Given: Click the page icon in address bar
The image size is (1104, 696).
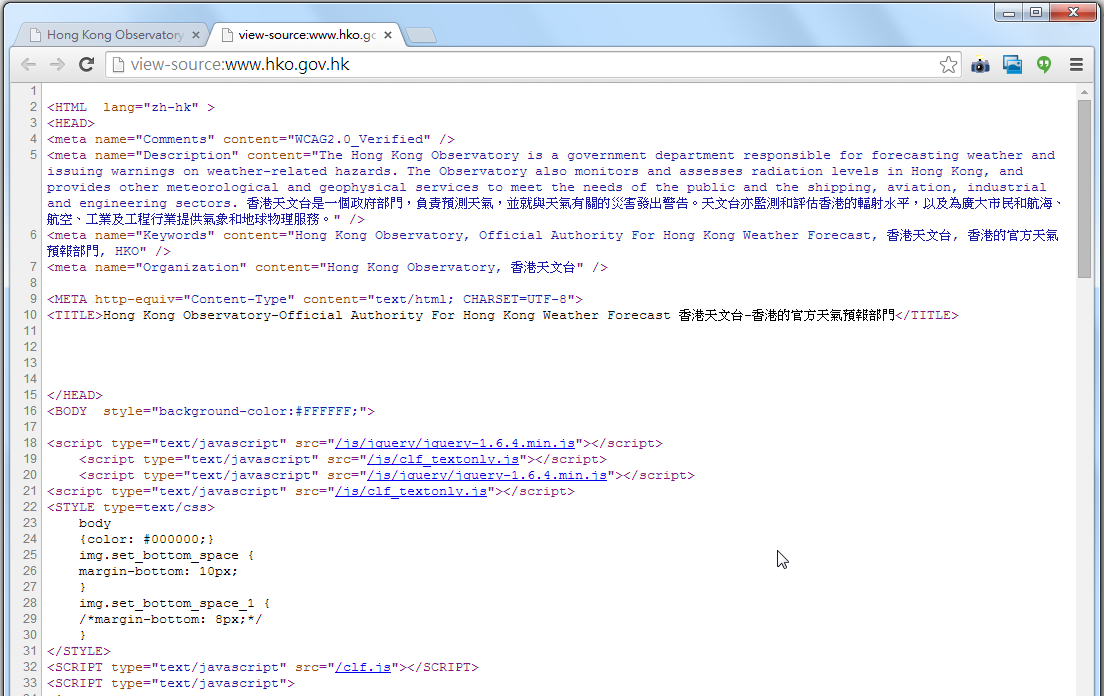Looking at the screenshot, I should 118,65.
